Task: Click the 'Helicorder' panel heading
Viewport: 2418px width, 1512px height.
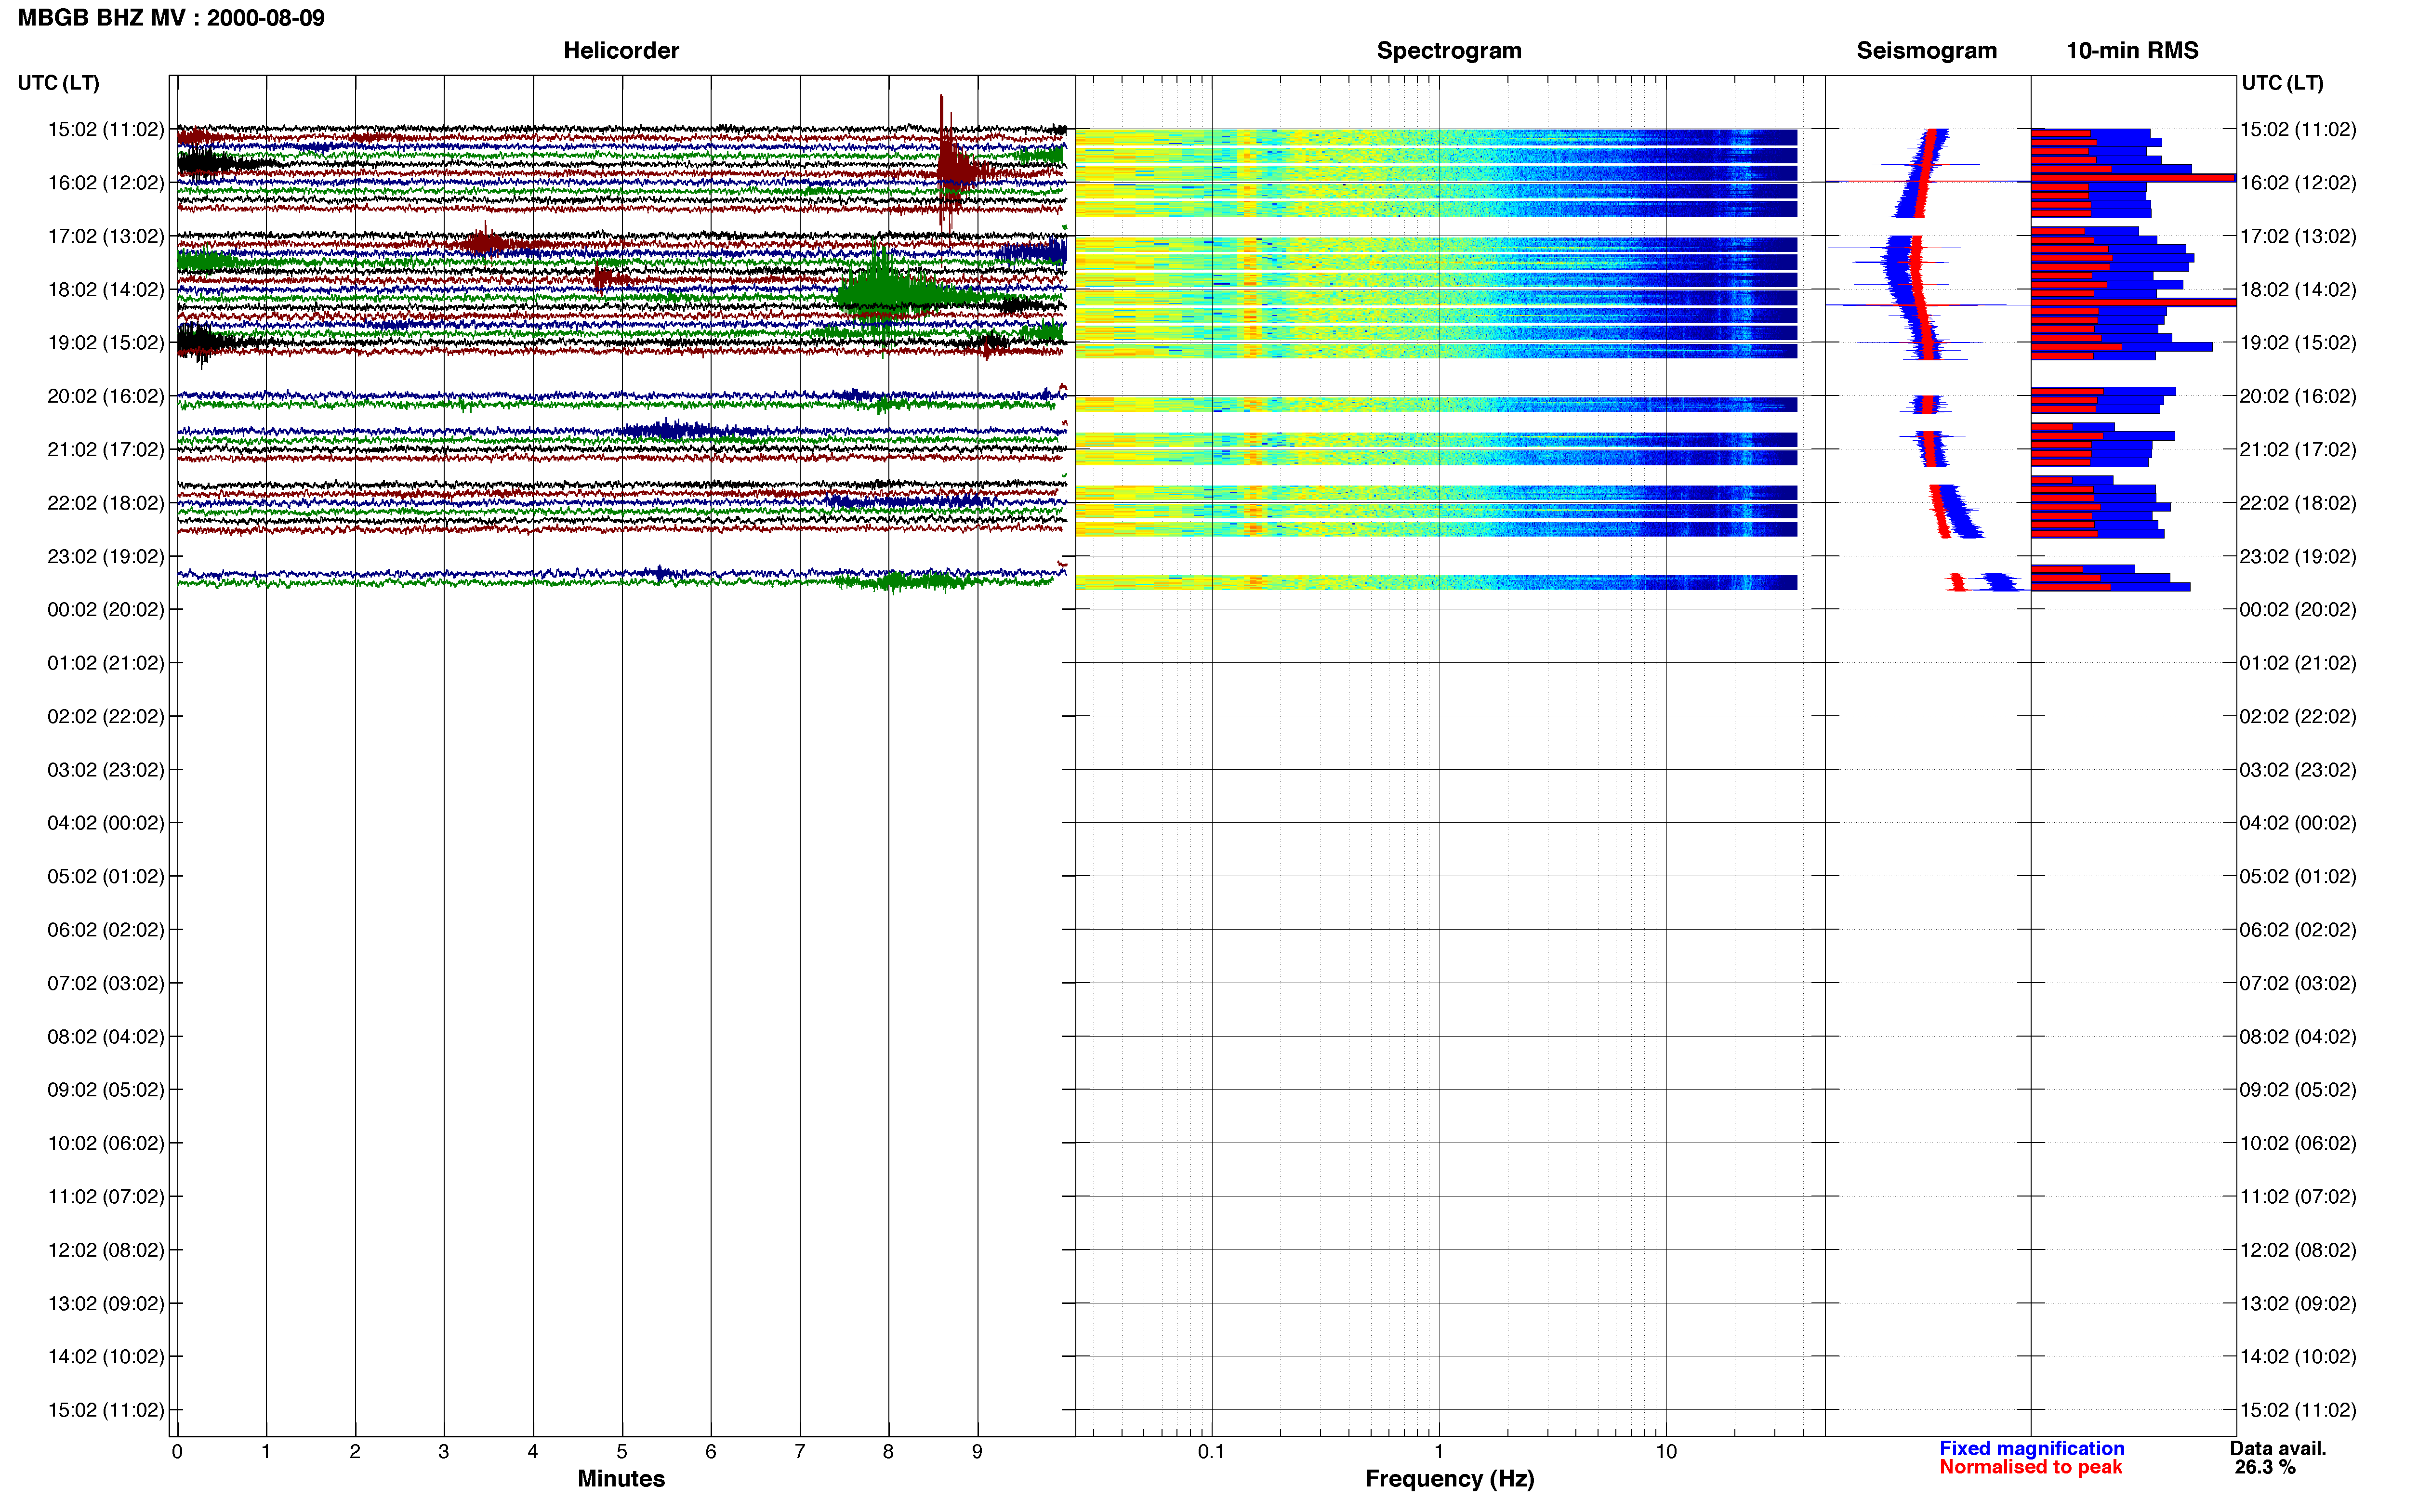Action: click(x=621, y=50)
